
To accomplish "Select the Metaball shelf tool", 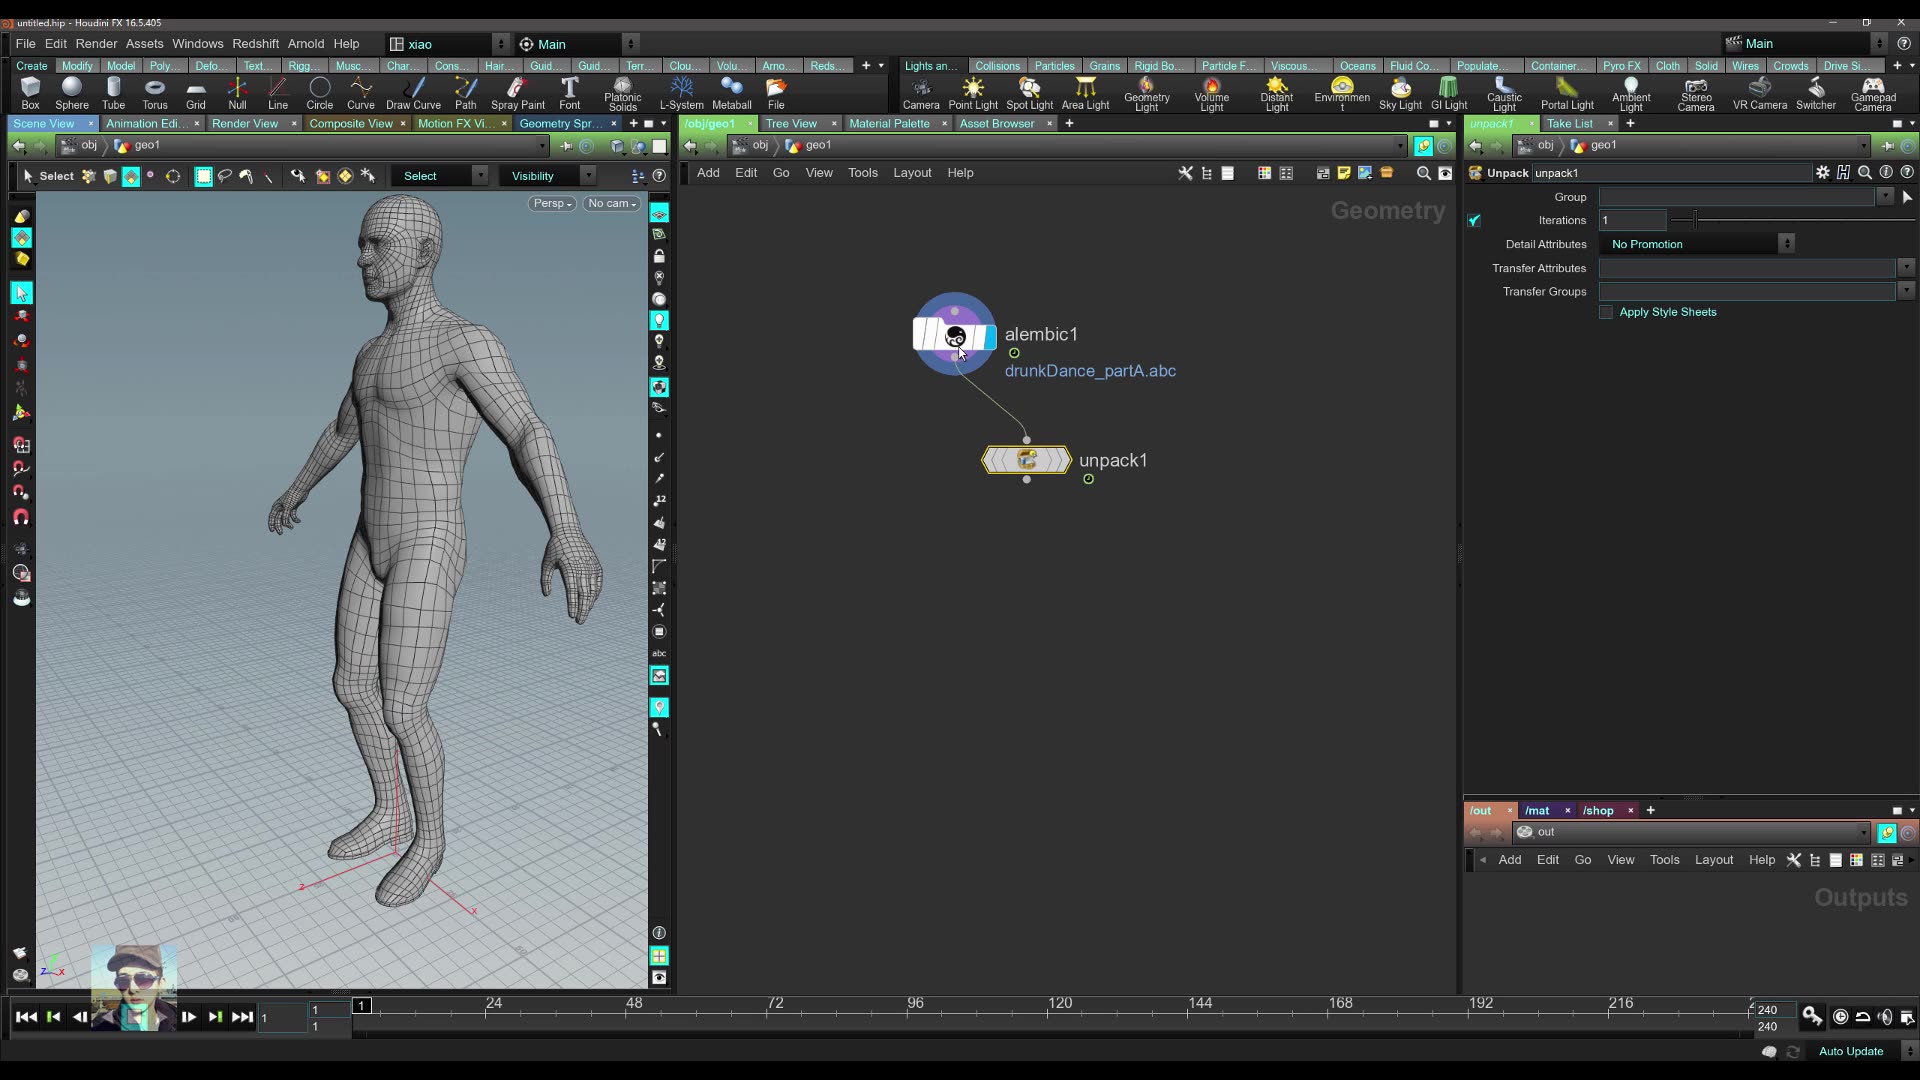I will 731,93.
